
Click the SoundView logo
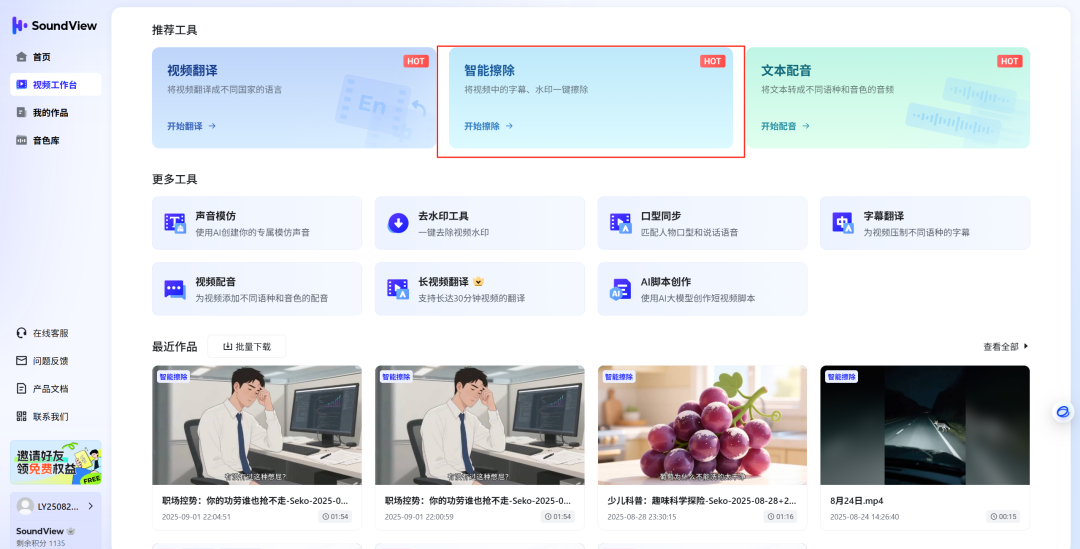[x=54, y=25]
